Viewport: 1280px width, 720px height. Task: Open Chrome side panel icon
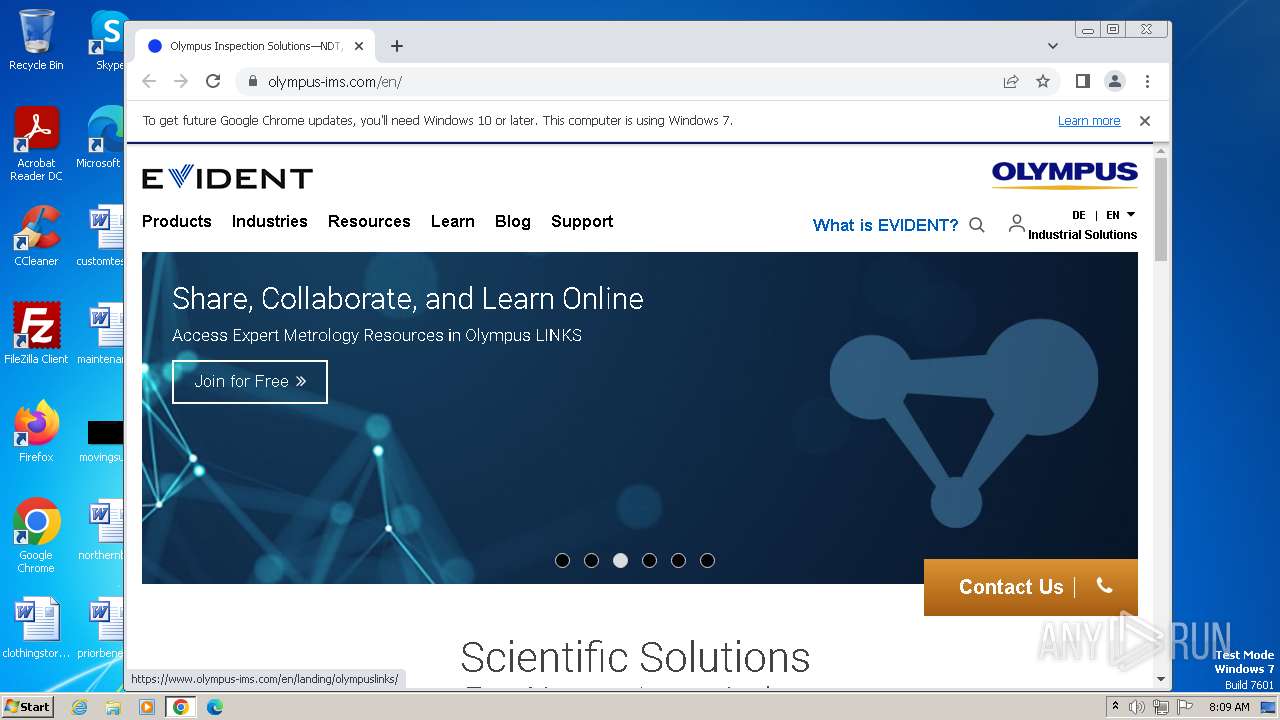tap(1083, 81)
